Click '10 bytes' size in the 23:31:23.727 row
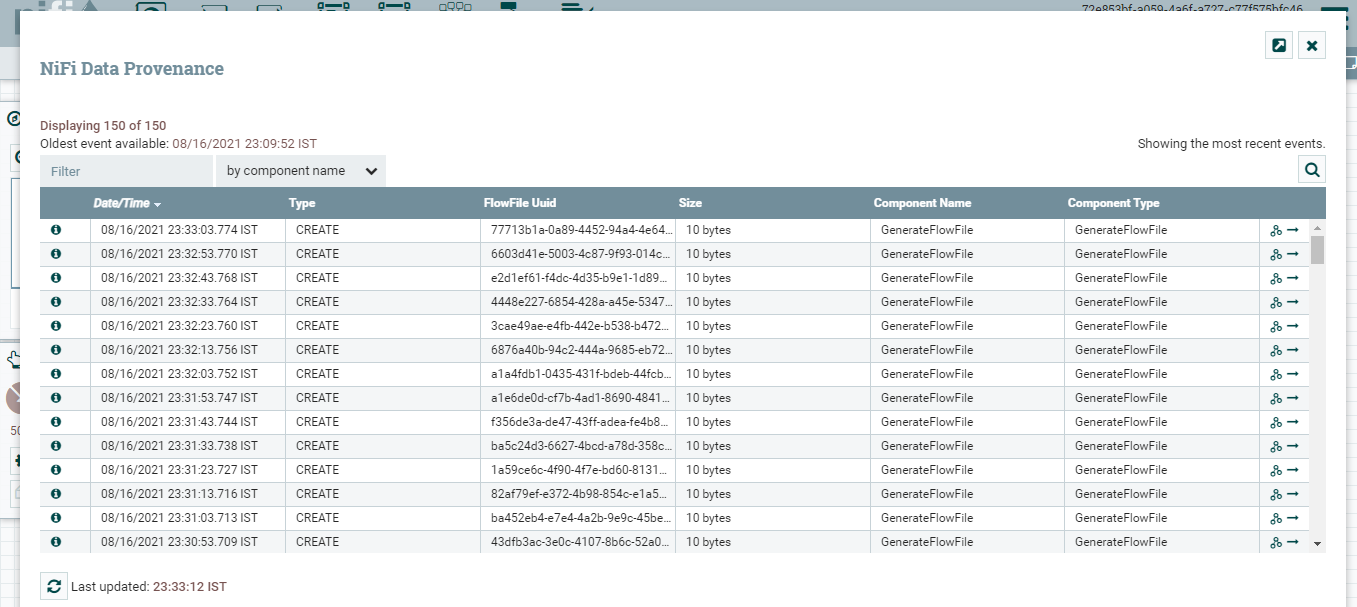 [708, 470]
